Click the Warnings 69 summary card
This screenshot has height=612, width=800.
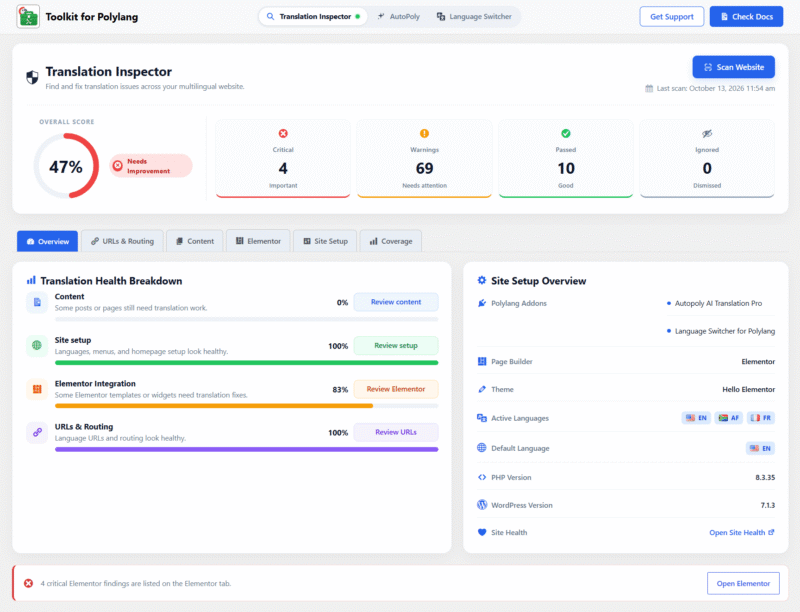[424, 159]
